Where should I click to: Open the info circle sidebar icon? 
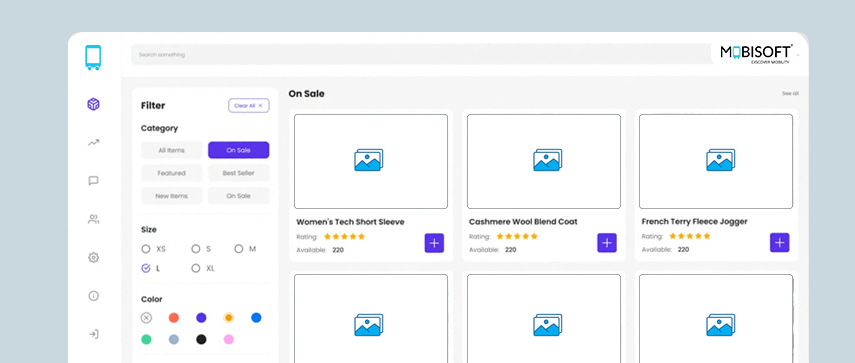pos(93,295)
